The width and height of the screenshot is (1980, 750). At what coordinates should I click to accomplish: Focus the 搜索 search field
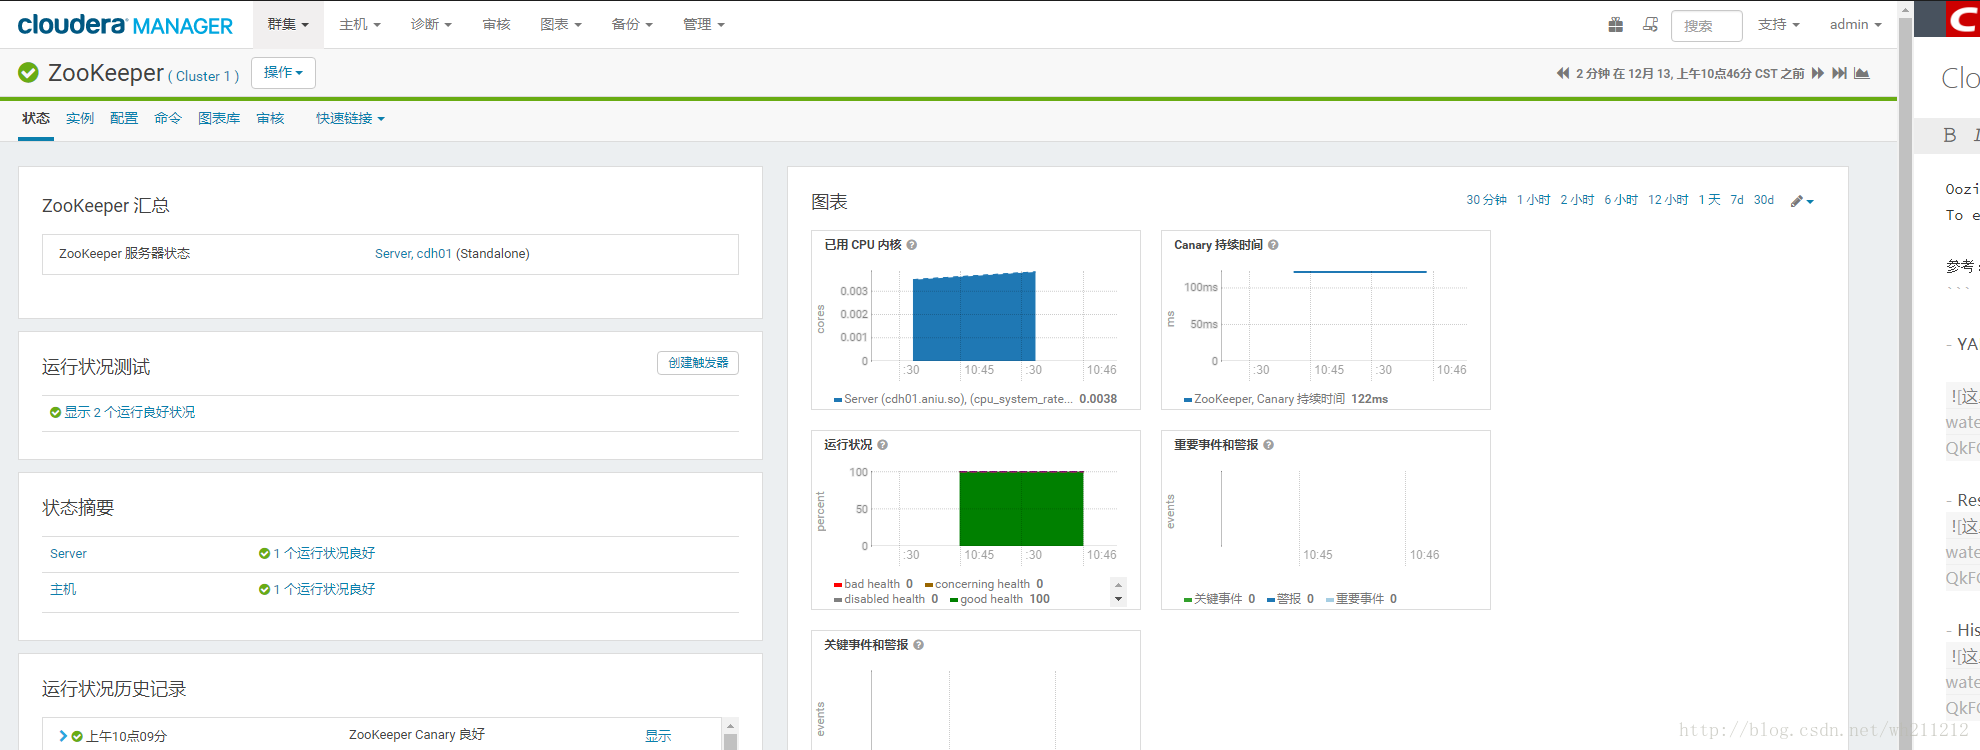pyautogui.click(x=1707, y=25)
